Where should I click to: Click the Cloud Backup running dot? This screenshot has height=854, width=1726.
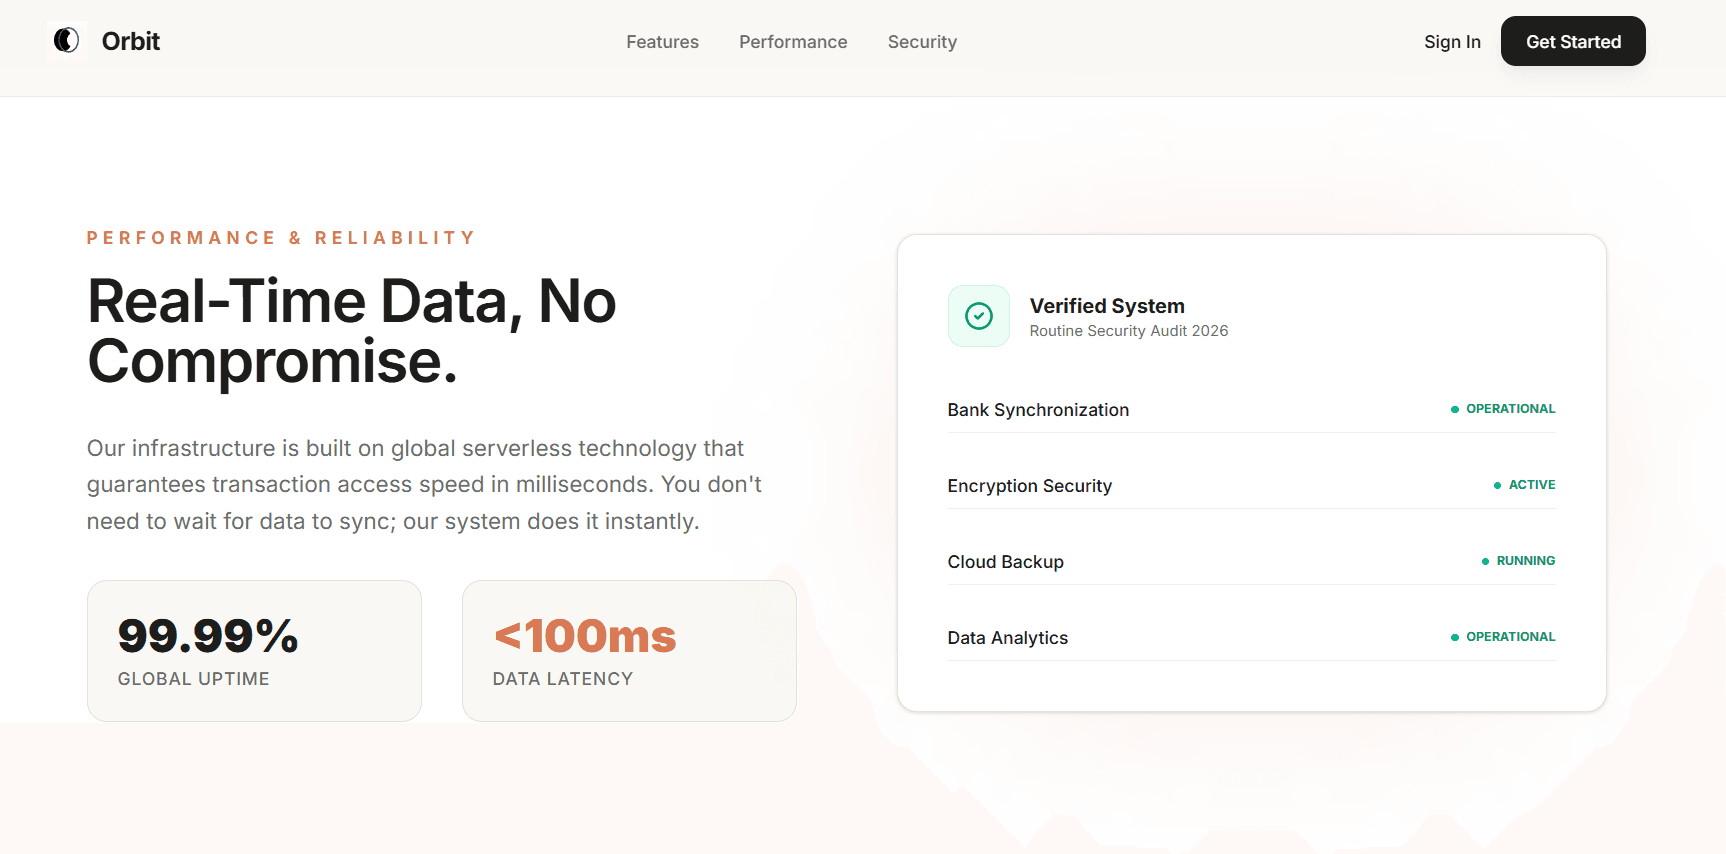click(1485, 561)
